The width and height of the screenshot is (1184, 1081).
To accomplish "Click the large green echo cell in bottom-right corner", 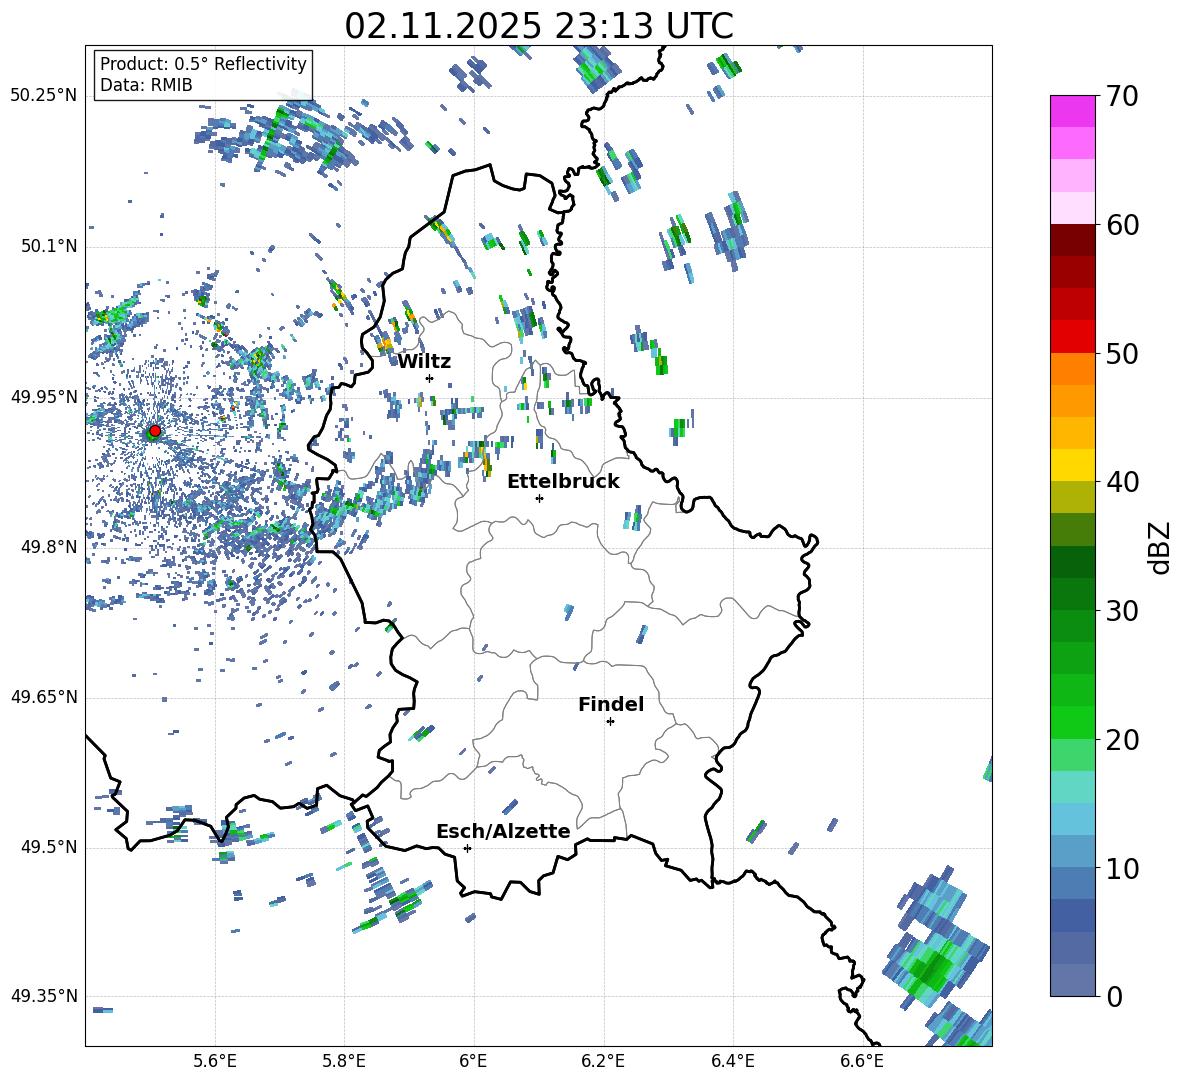I will tap(933, 968).
